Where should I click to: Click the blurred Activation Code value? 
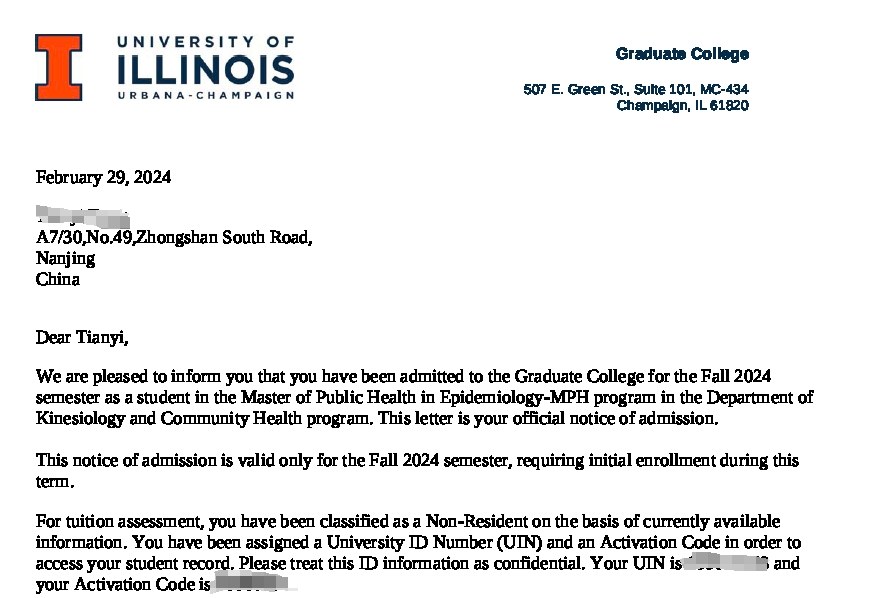(253, 584)
